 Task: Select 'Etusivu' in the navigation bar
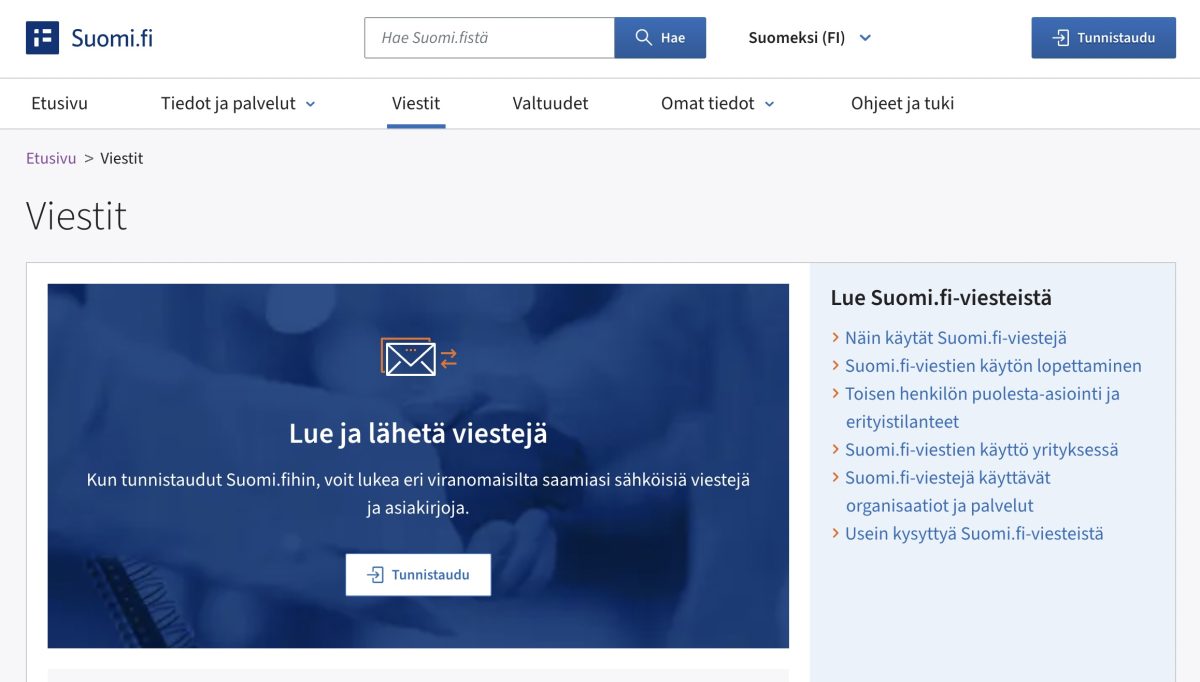(x=60, y=103)
